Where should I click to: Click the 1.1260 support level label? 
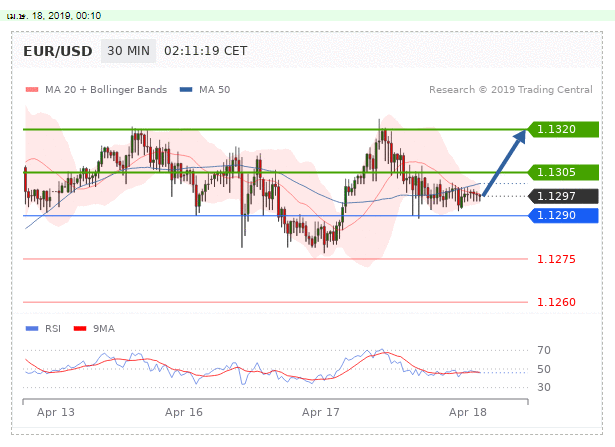554,302
